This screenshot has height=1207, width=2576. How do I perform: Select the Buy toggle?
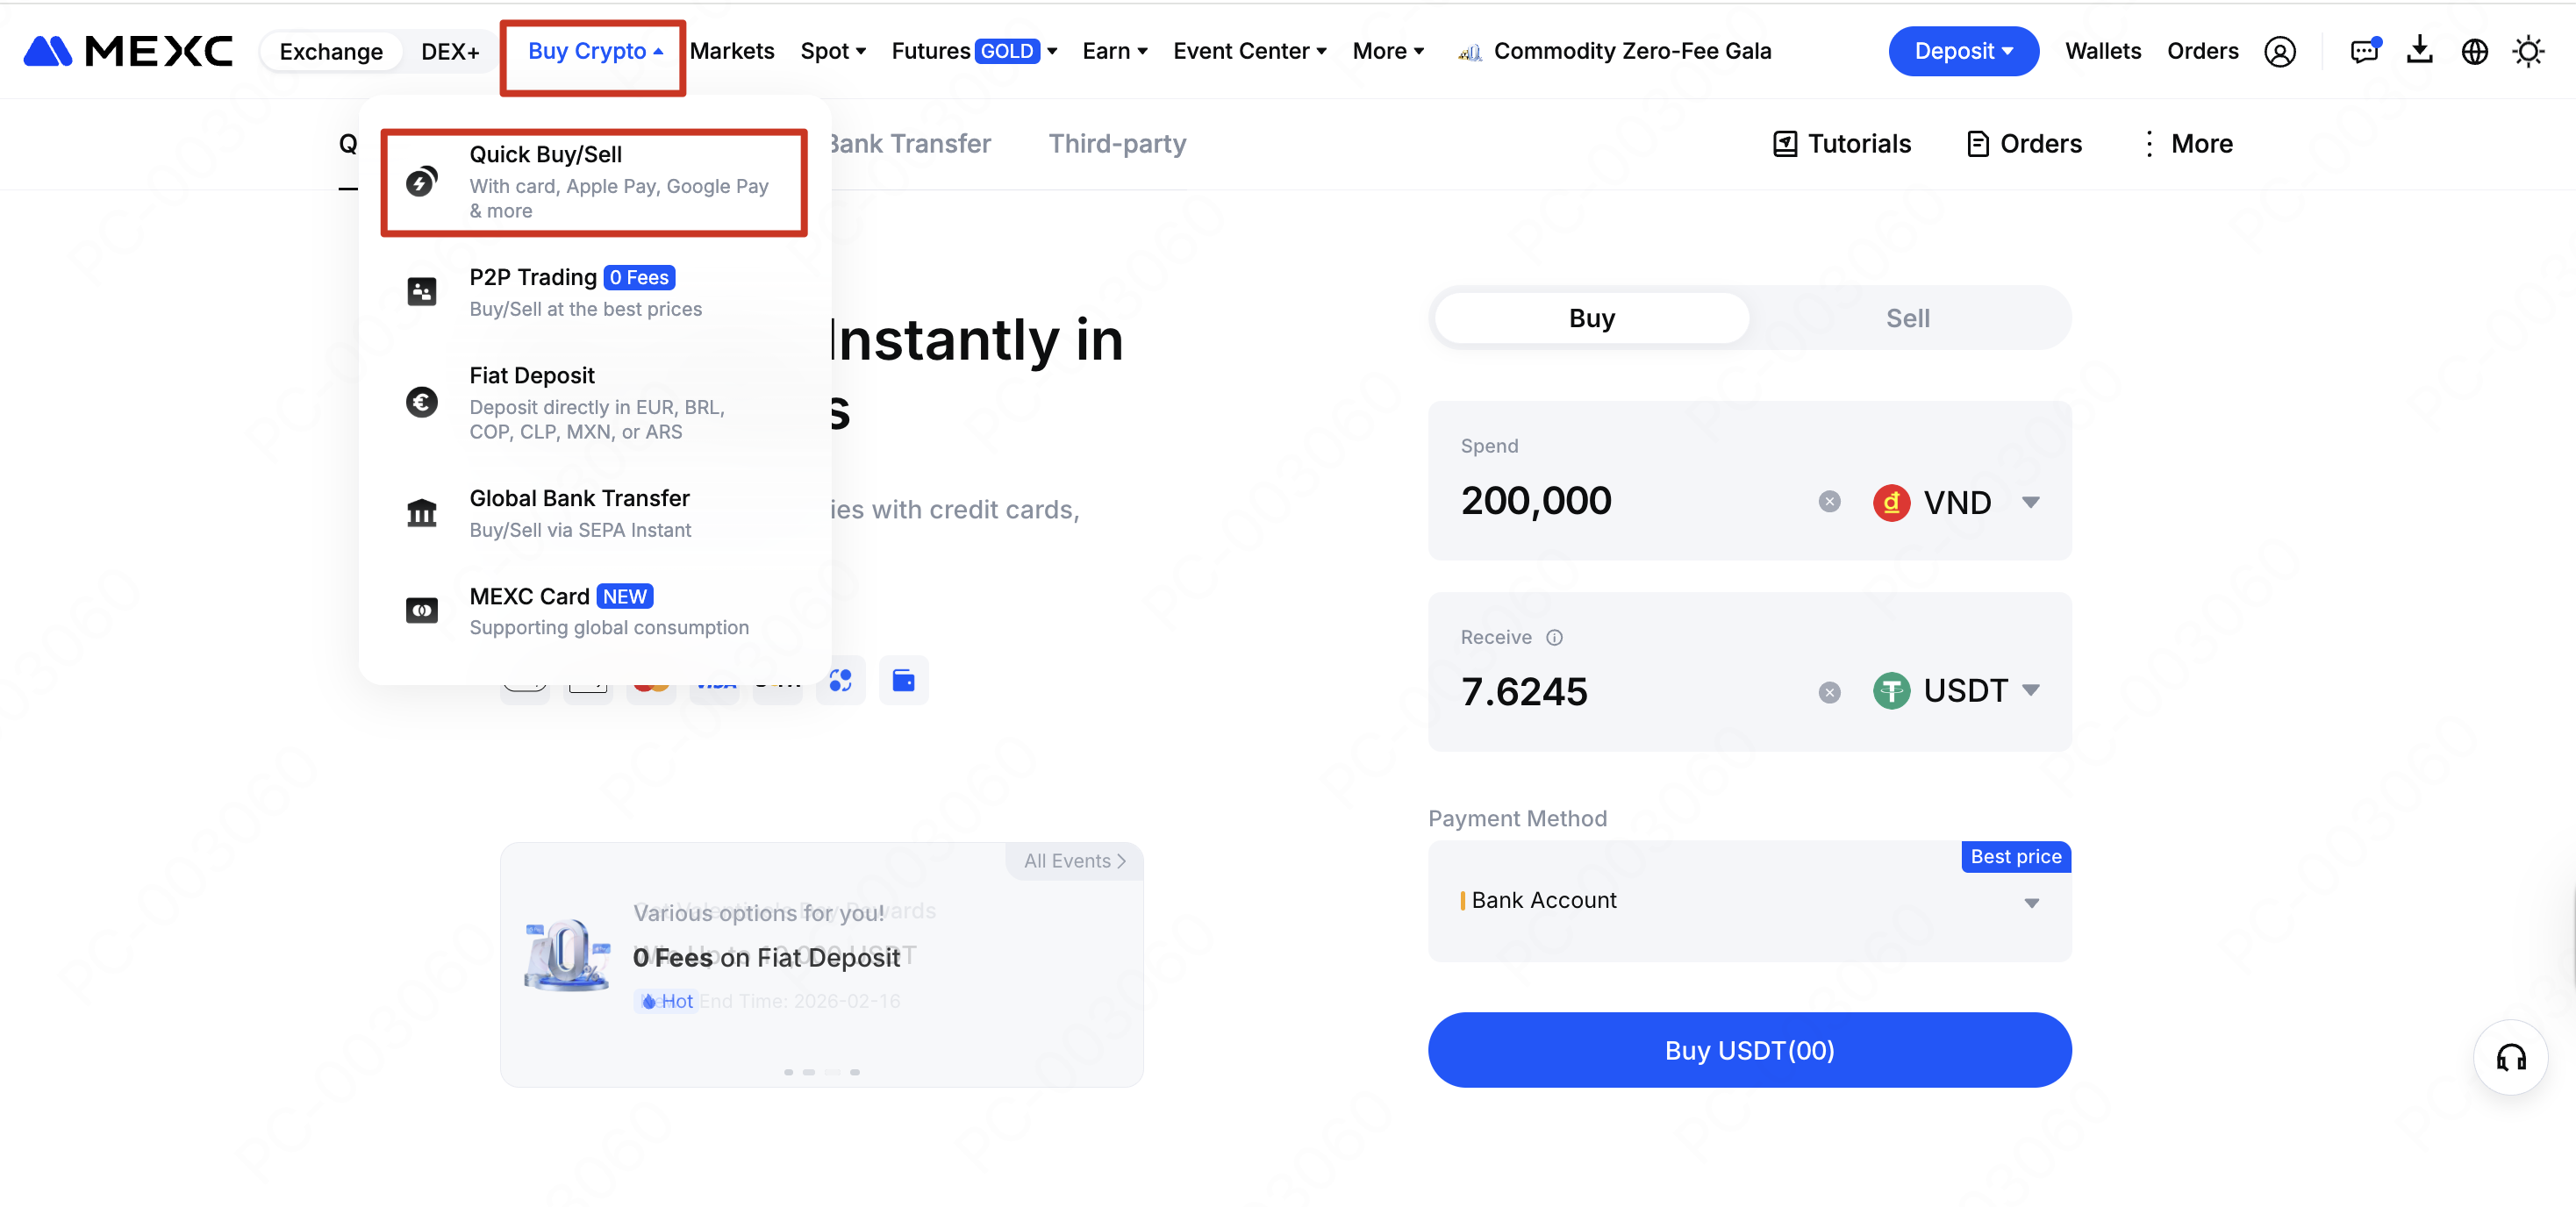1591,318
